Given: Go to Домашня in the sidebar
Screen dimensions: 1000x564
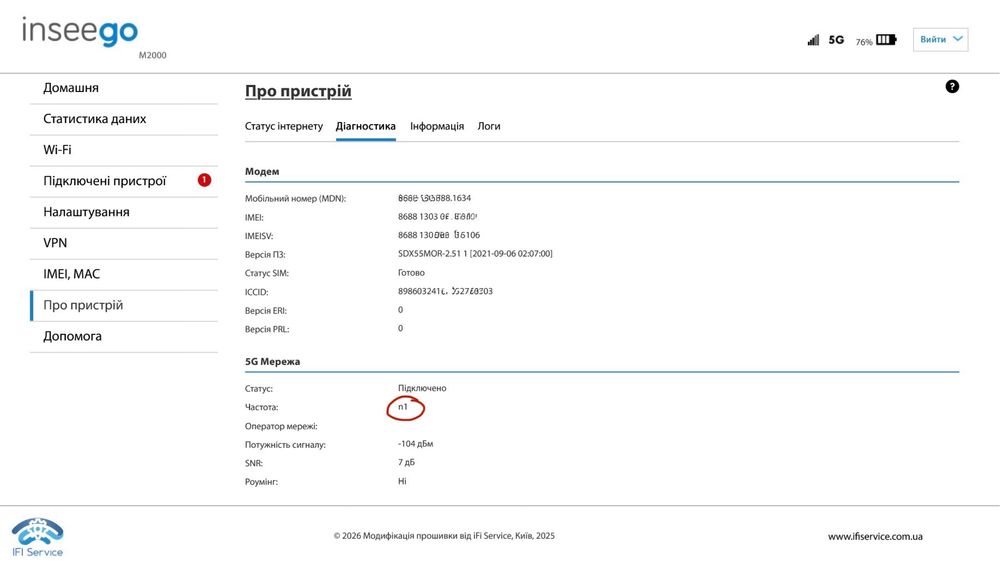Looking at the screenshot, I should coord(124,88).
